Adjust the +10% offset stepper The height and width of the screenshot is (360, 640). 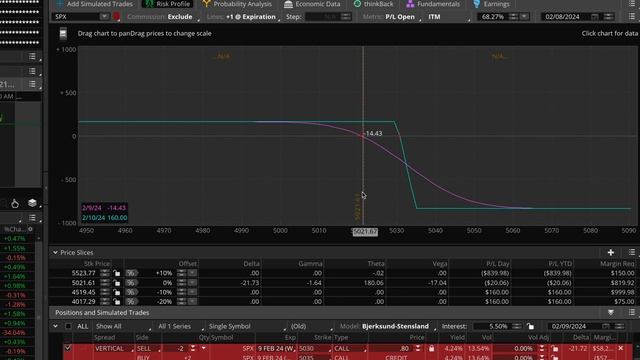click(182, 273)
